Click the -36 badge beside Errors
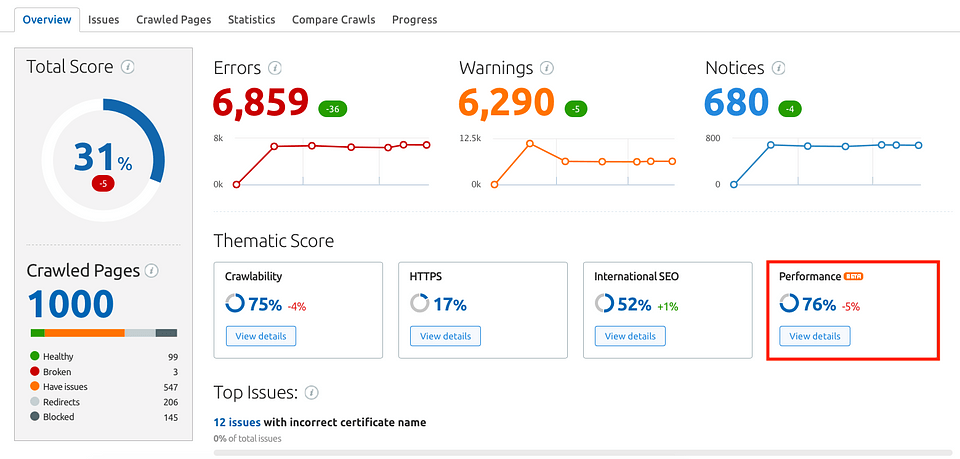This screenshot has width=960, height=459. pyautogui.click(x=333, y=110)
